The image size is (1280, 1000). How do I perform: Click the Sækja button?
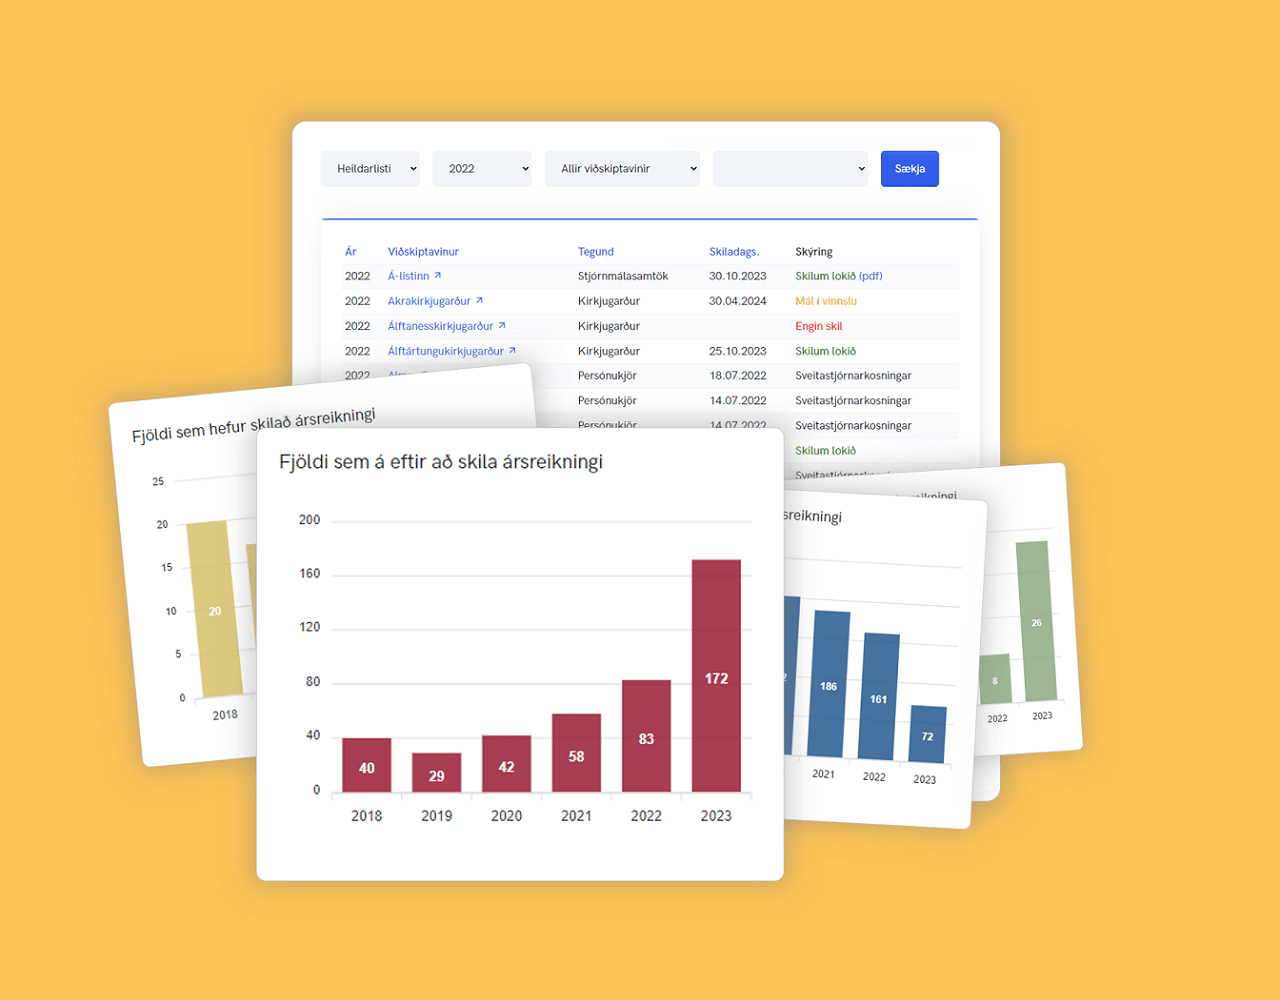coord(910,169)
